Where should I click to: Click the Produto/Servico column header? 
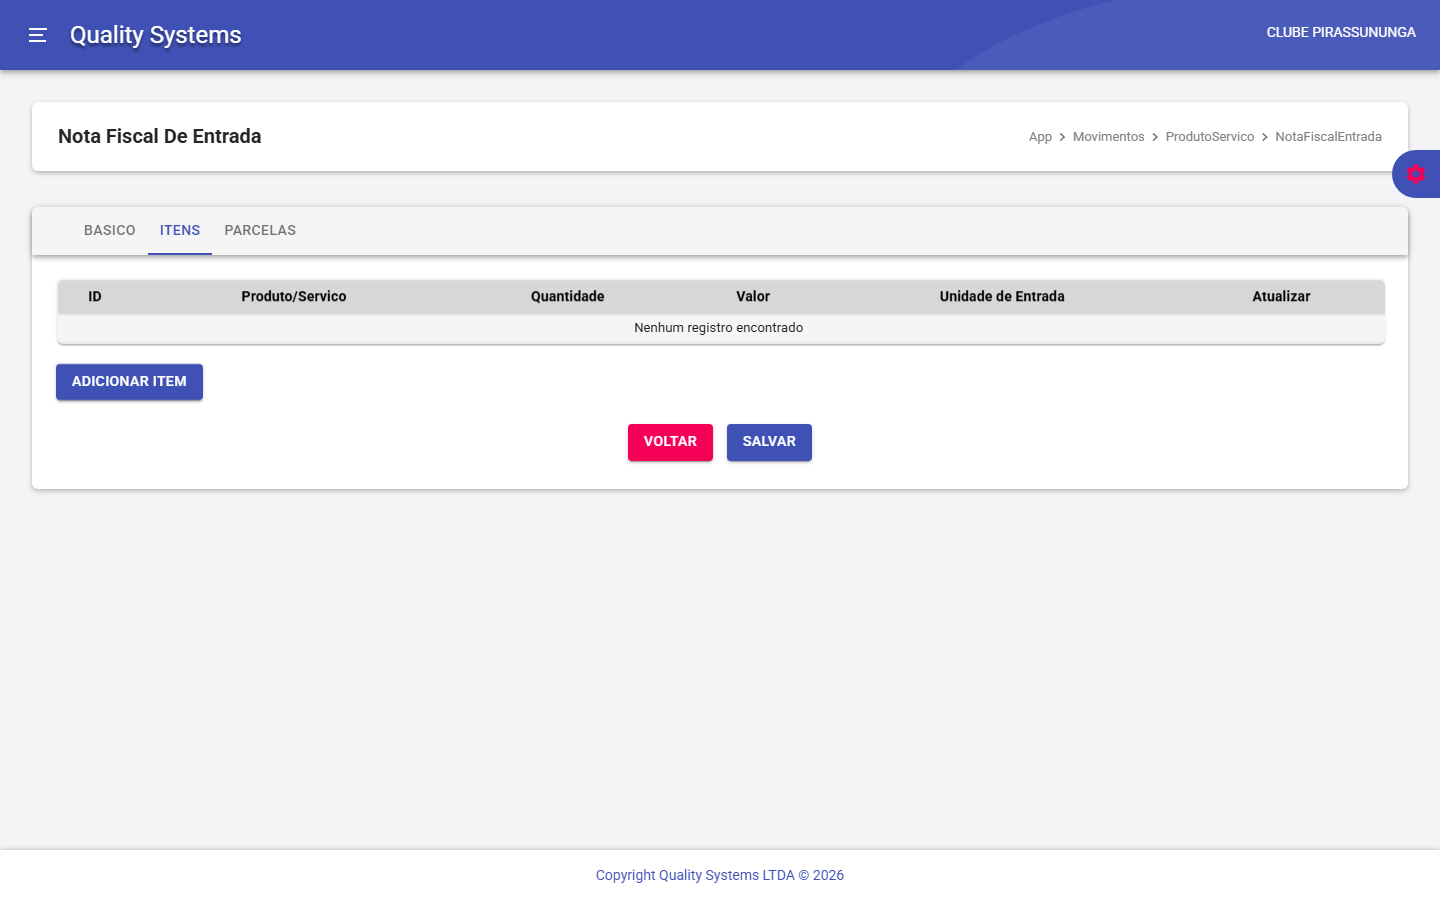[x=294, y=297]
